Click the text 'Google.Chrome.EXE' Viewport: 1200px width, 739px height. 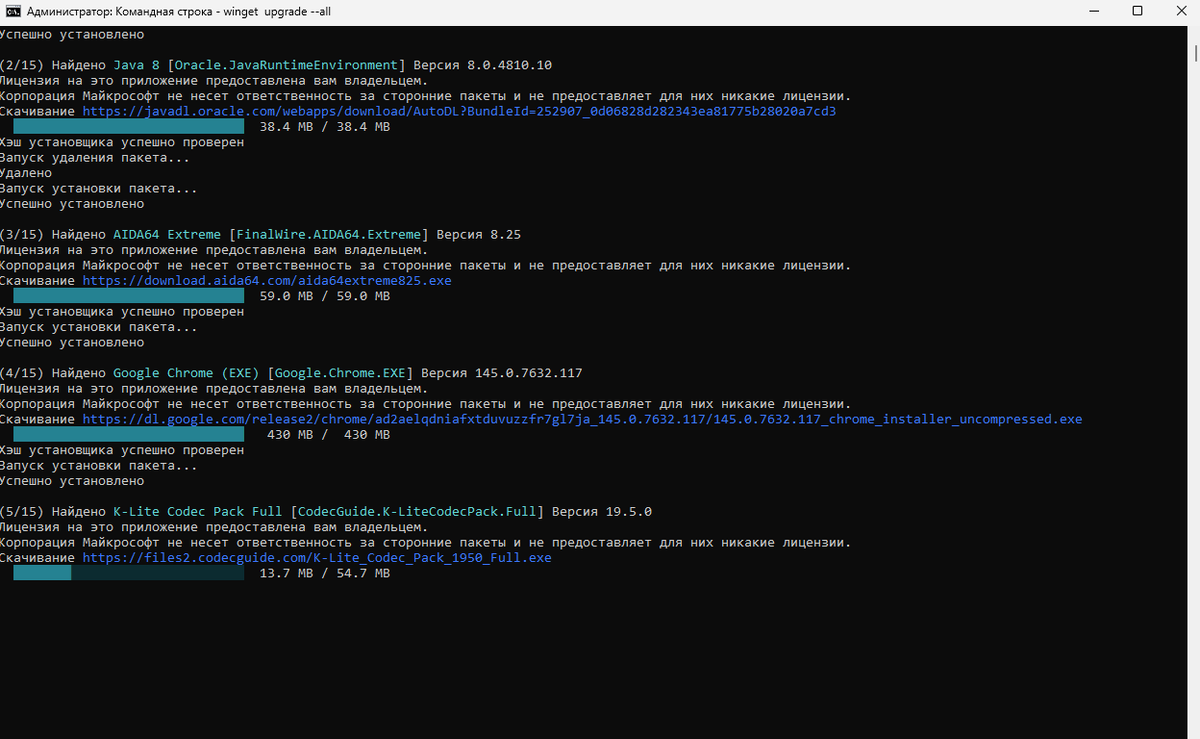point(340,373)
